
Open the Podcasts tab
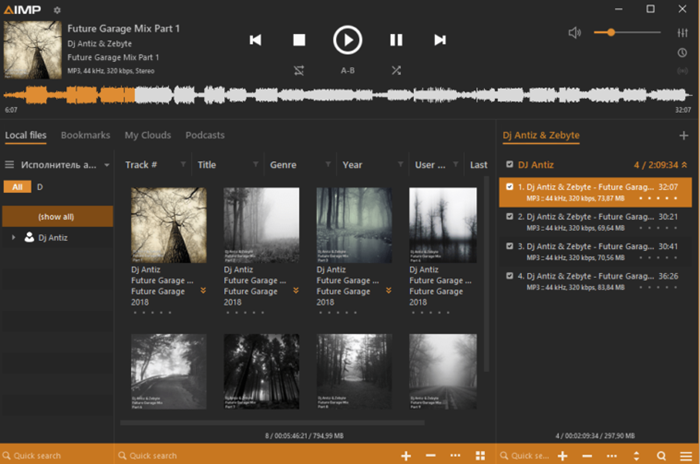coord(205,135)
